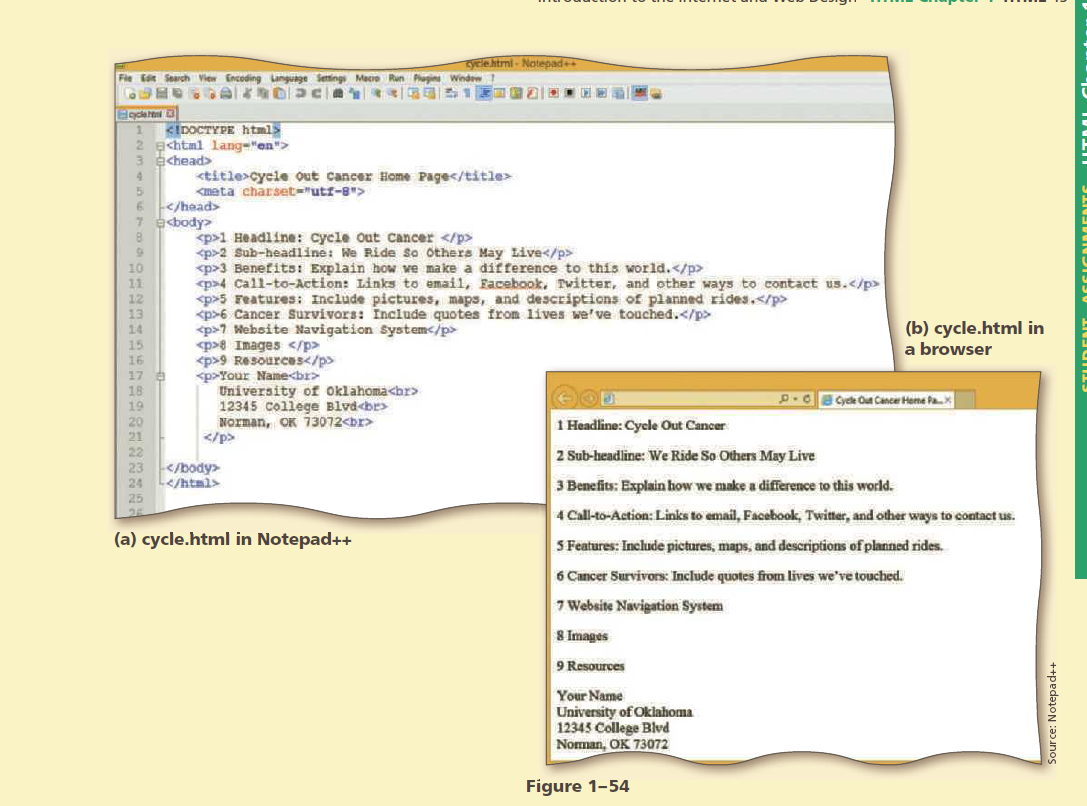This screenshot has width=1087, height=806.
Task: Collapse the body tag fold on line 7
Action: coord(160,223)
